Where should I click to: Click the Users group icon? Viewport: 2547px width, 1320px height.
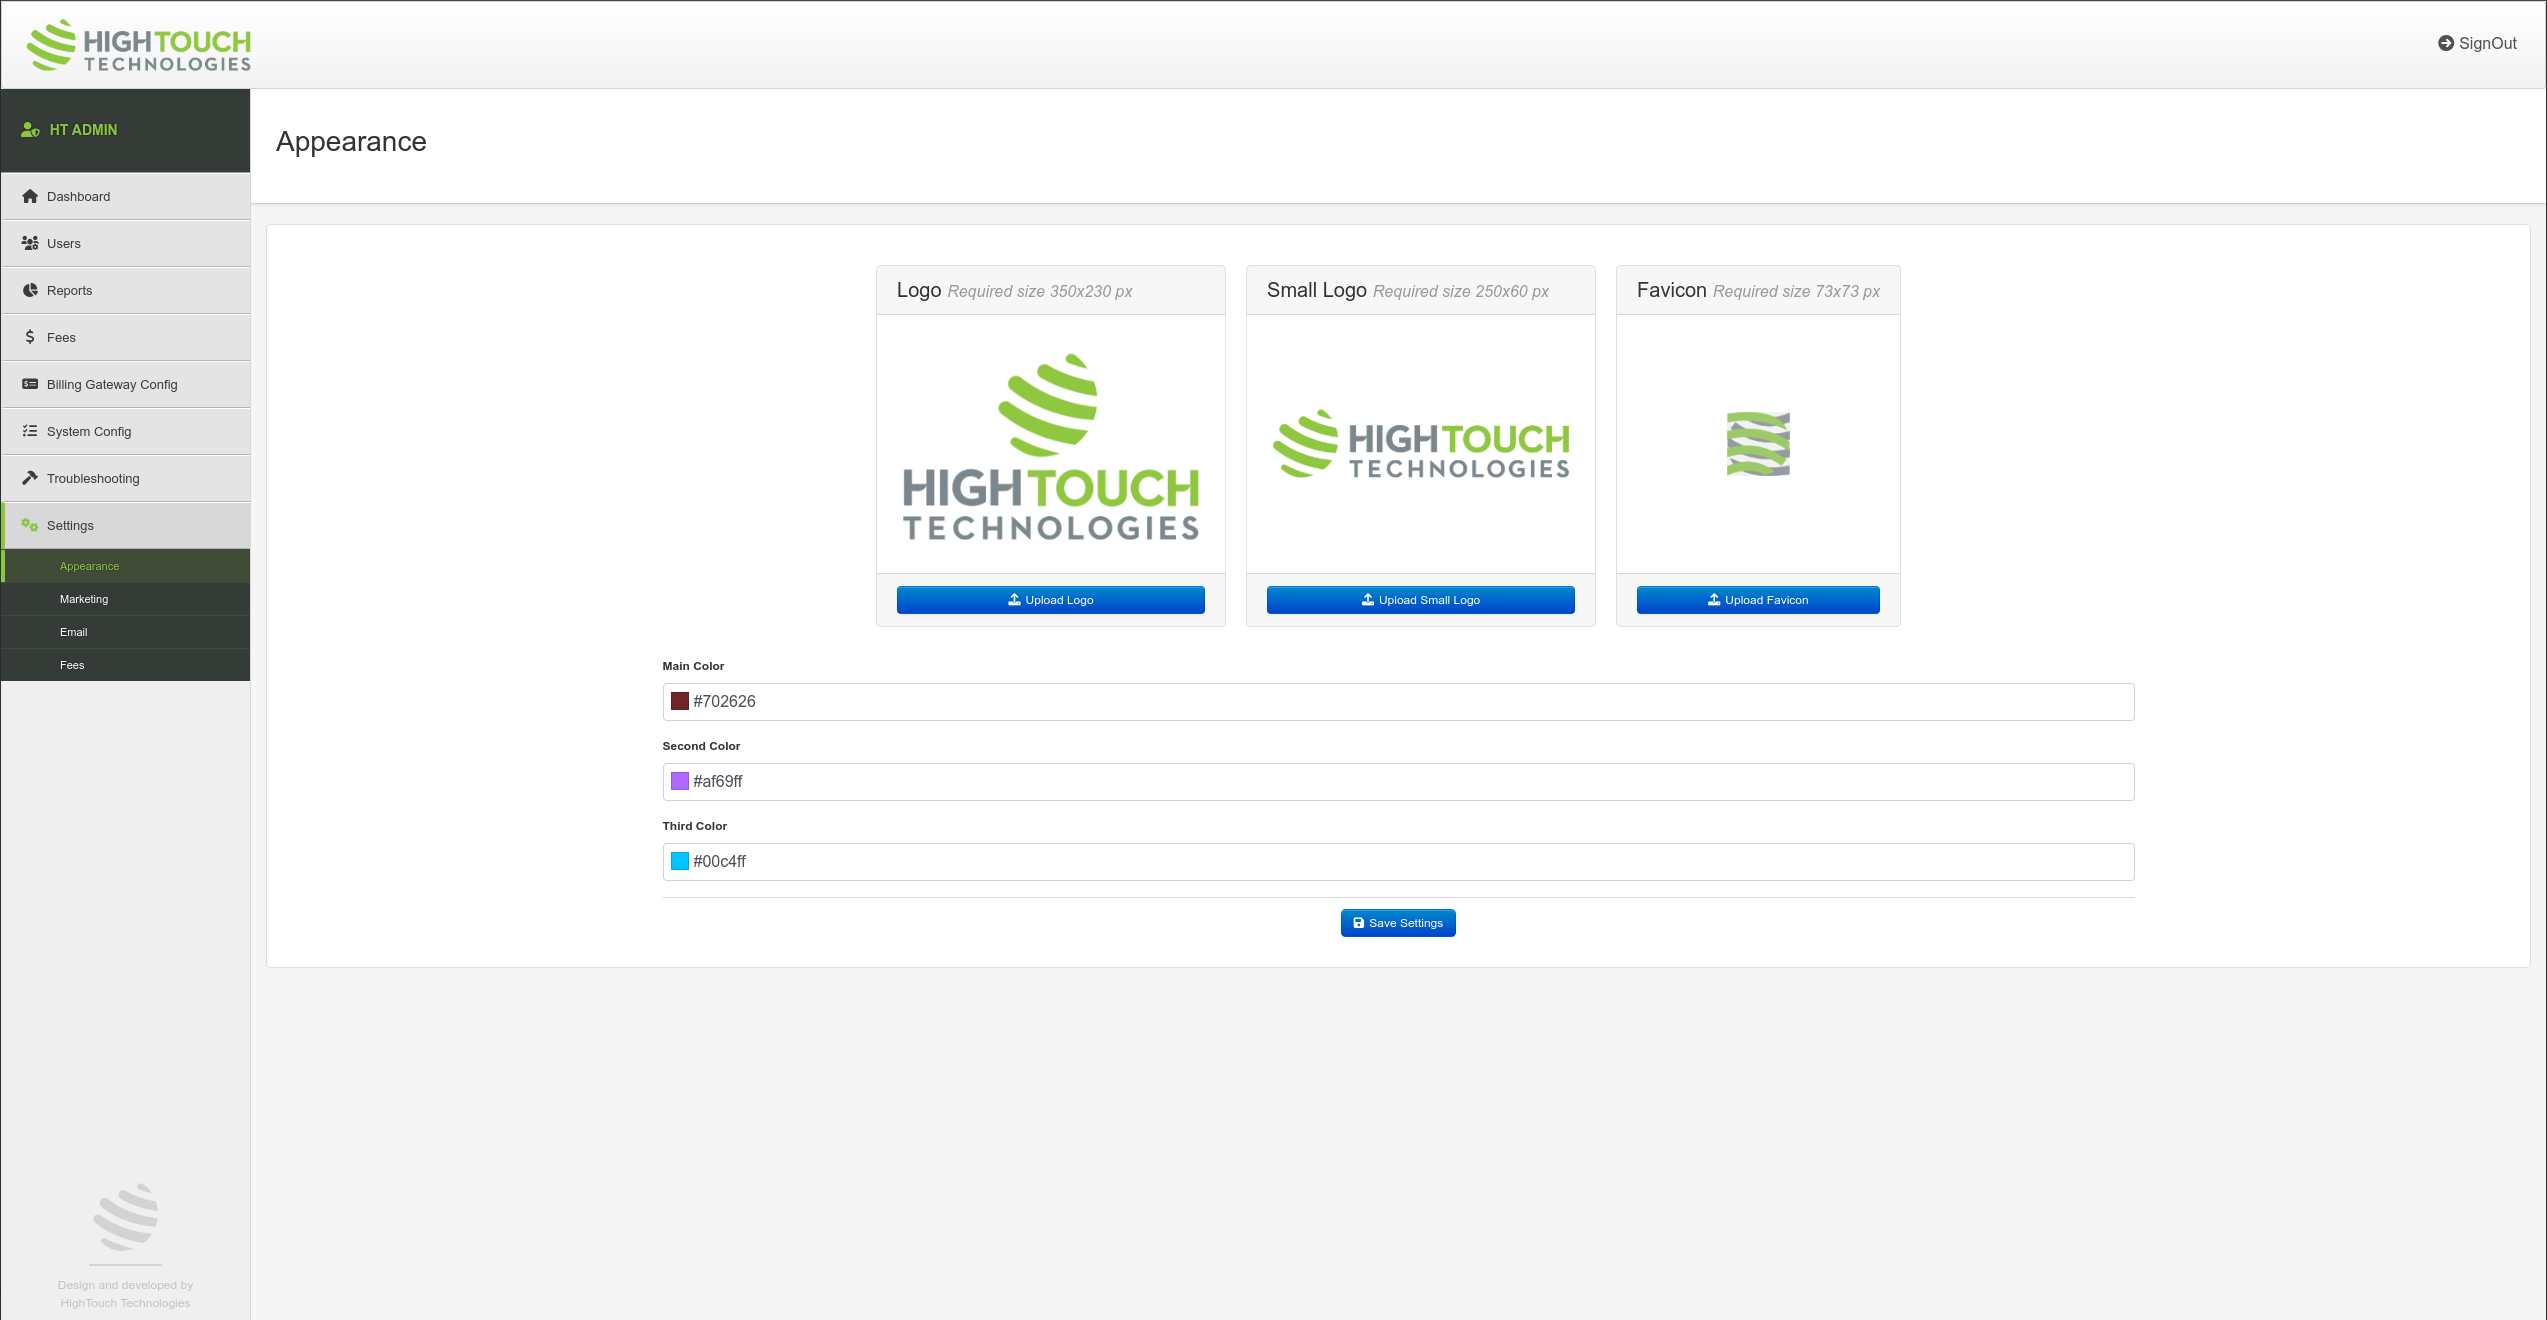coord(30,243)
